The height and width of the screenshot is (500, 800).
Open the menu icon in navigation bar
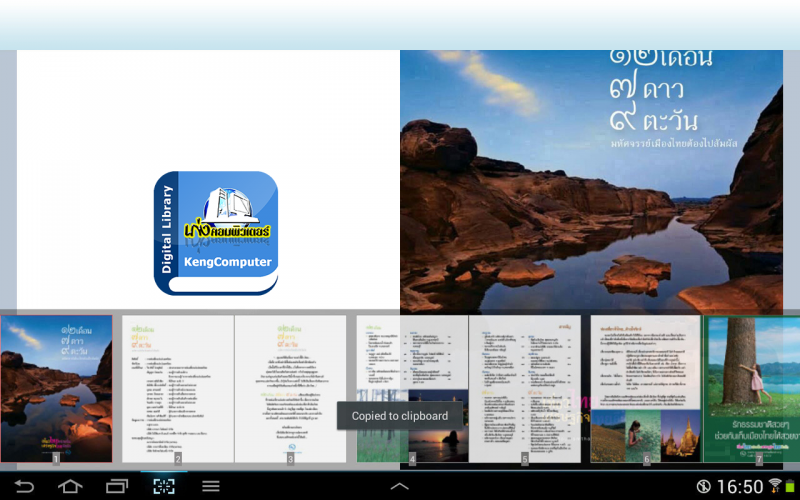[211, 486]
